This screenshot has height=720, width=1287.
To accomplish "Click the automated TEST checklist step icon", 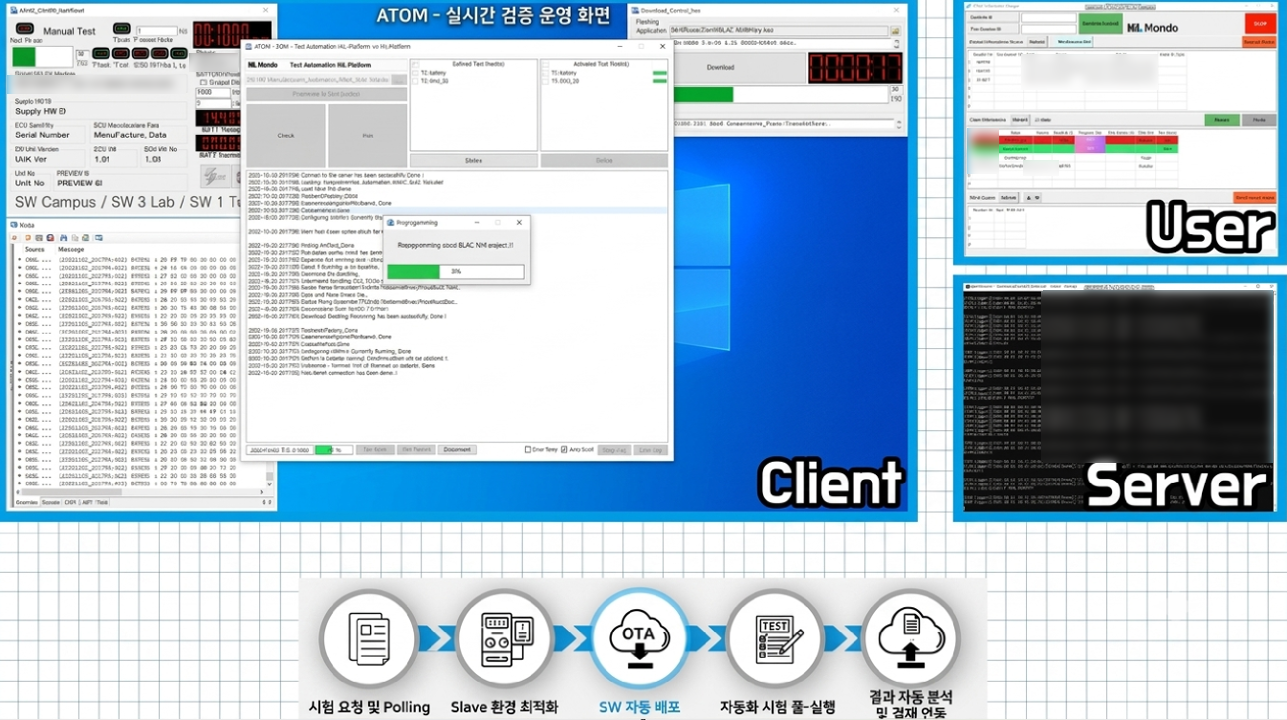I will point(775,639).
